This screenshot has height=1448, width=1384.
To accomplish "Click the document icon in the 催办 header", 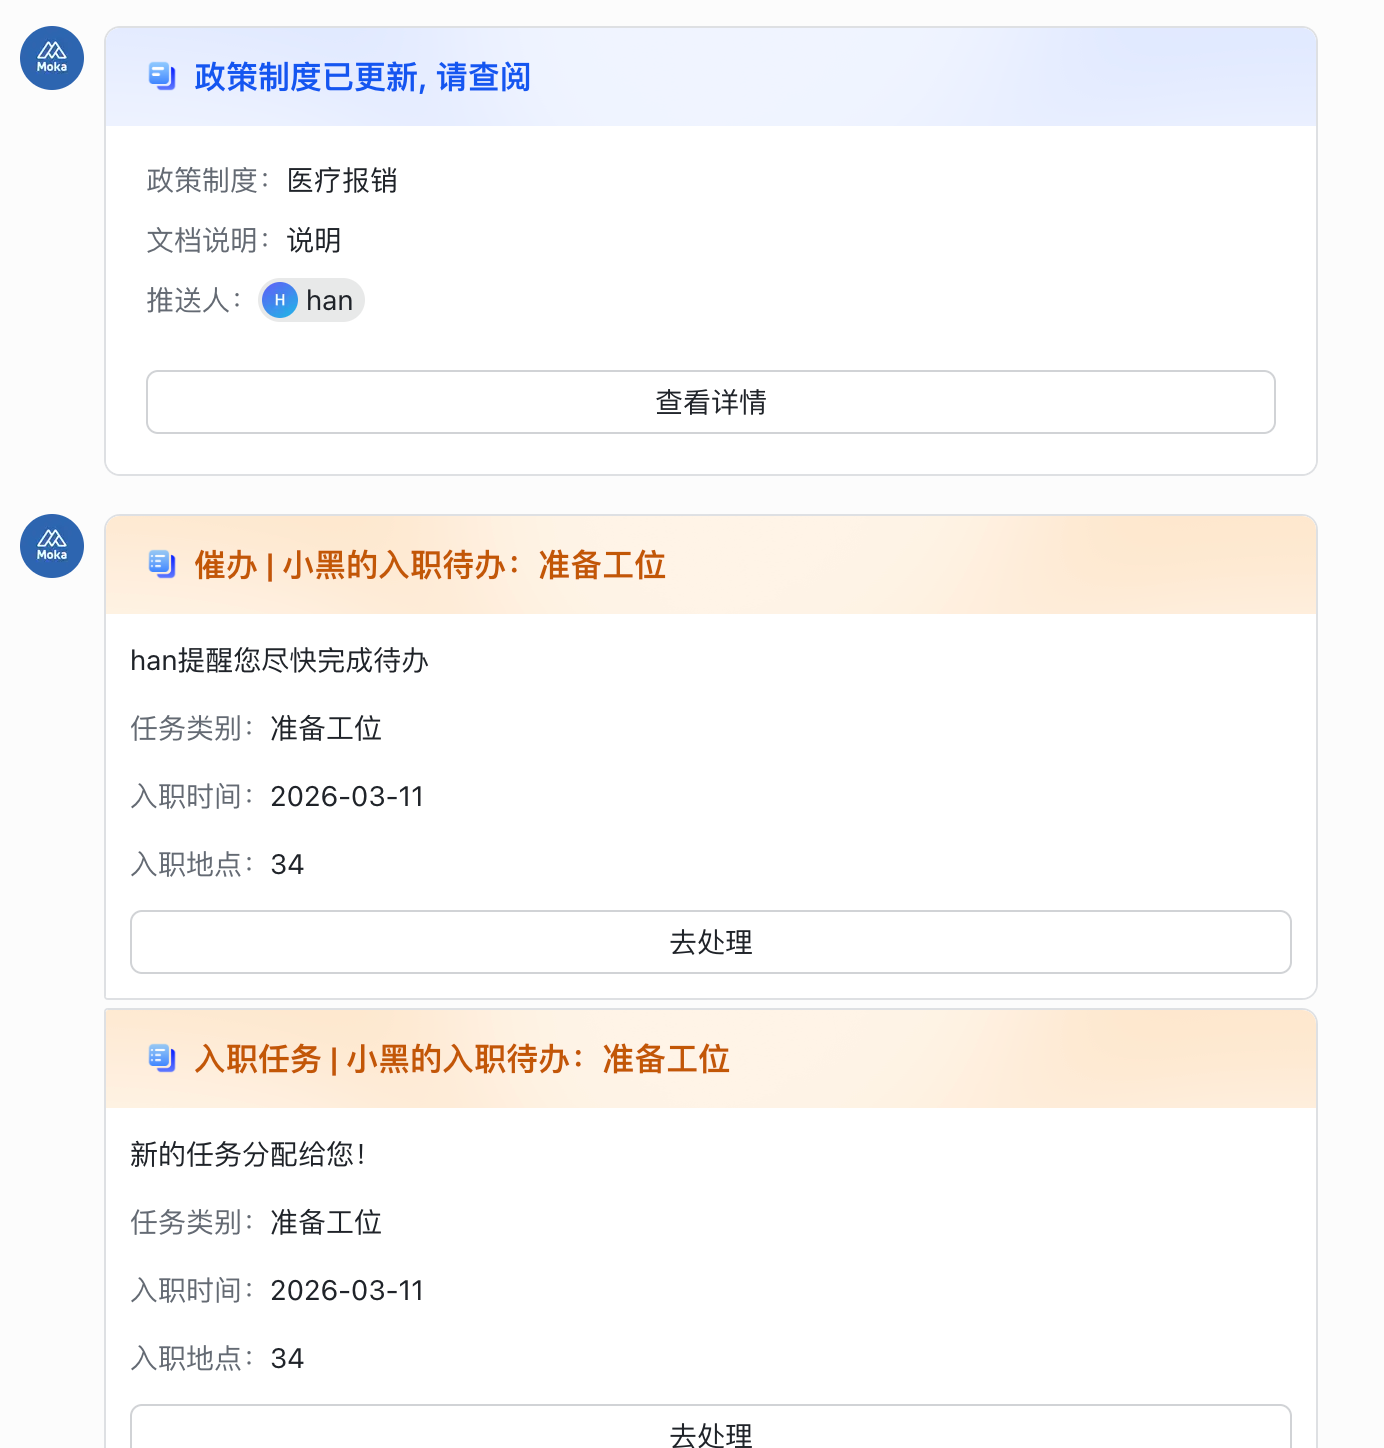I will coord(161,564).
